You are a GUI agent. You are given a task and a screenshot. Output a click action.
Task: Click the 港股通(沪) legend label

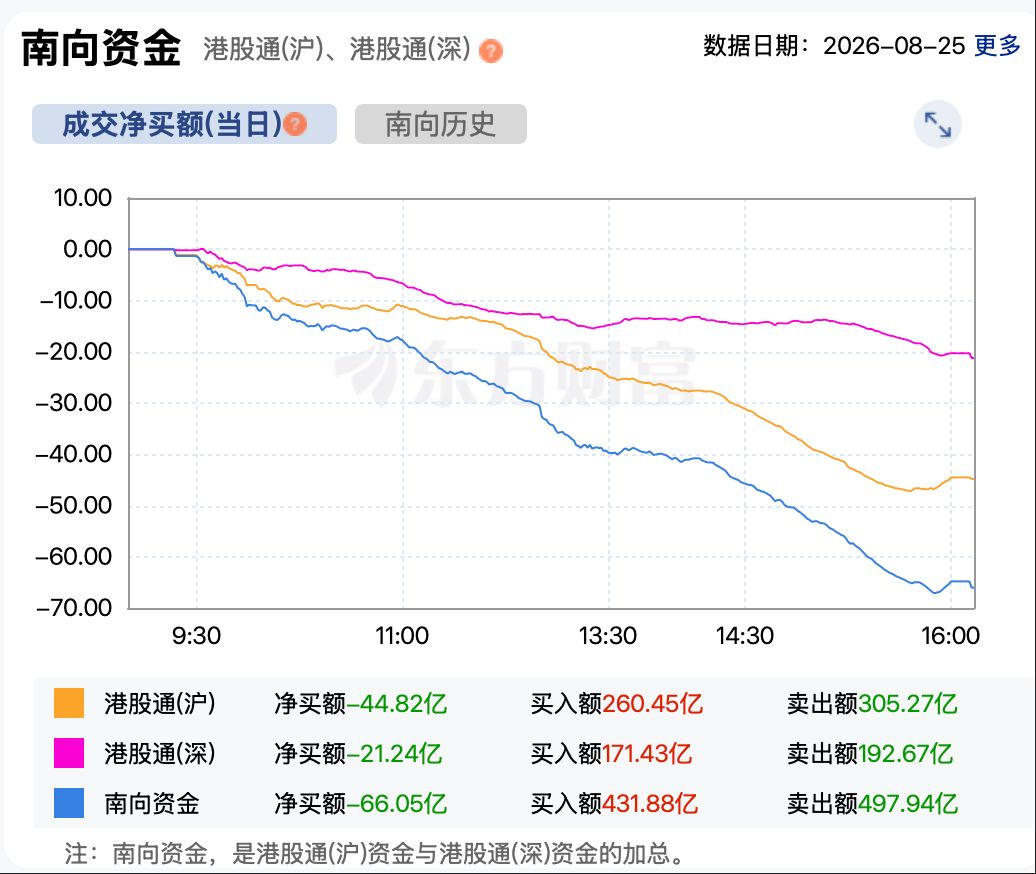pyautogui.click(x=160, y=704)
